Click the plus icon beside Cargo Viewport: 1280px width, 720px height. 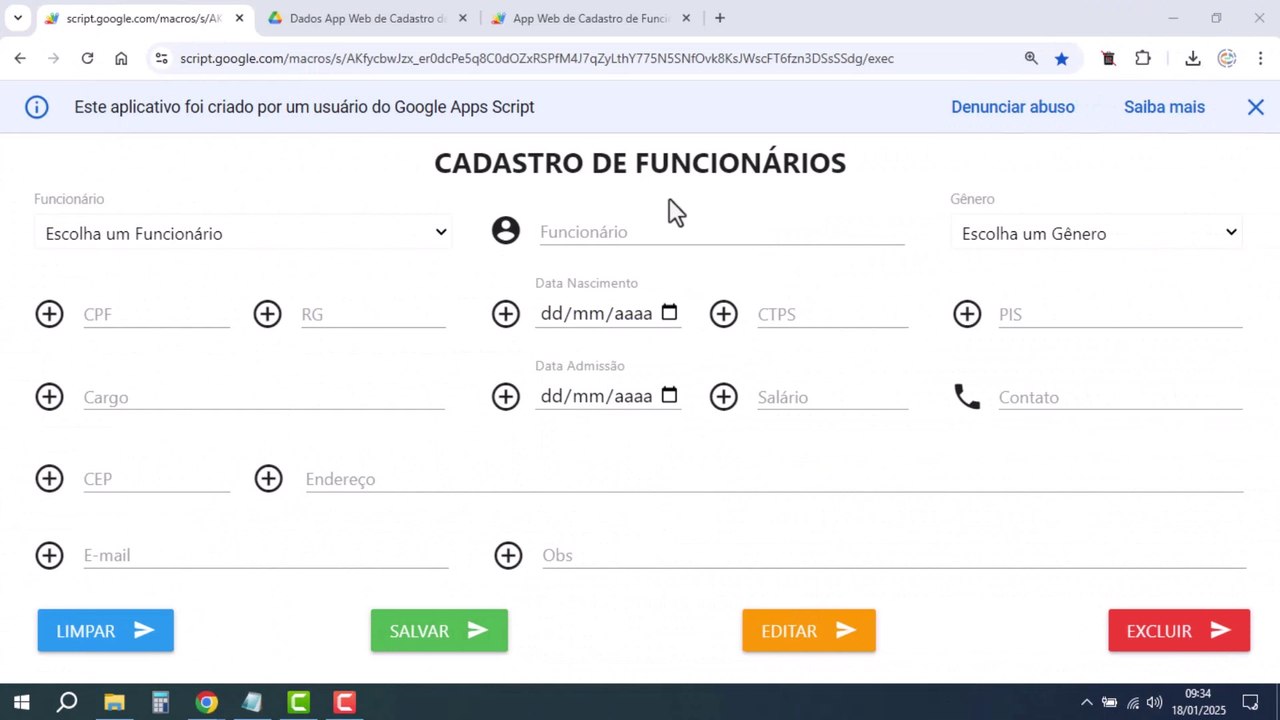(x=49, y=397)
